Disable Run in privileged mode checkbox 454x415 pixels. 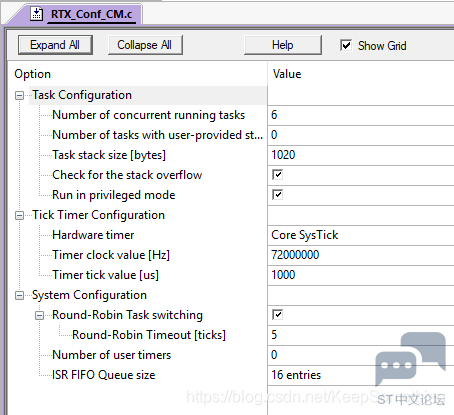[x=277, y=195]
